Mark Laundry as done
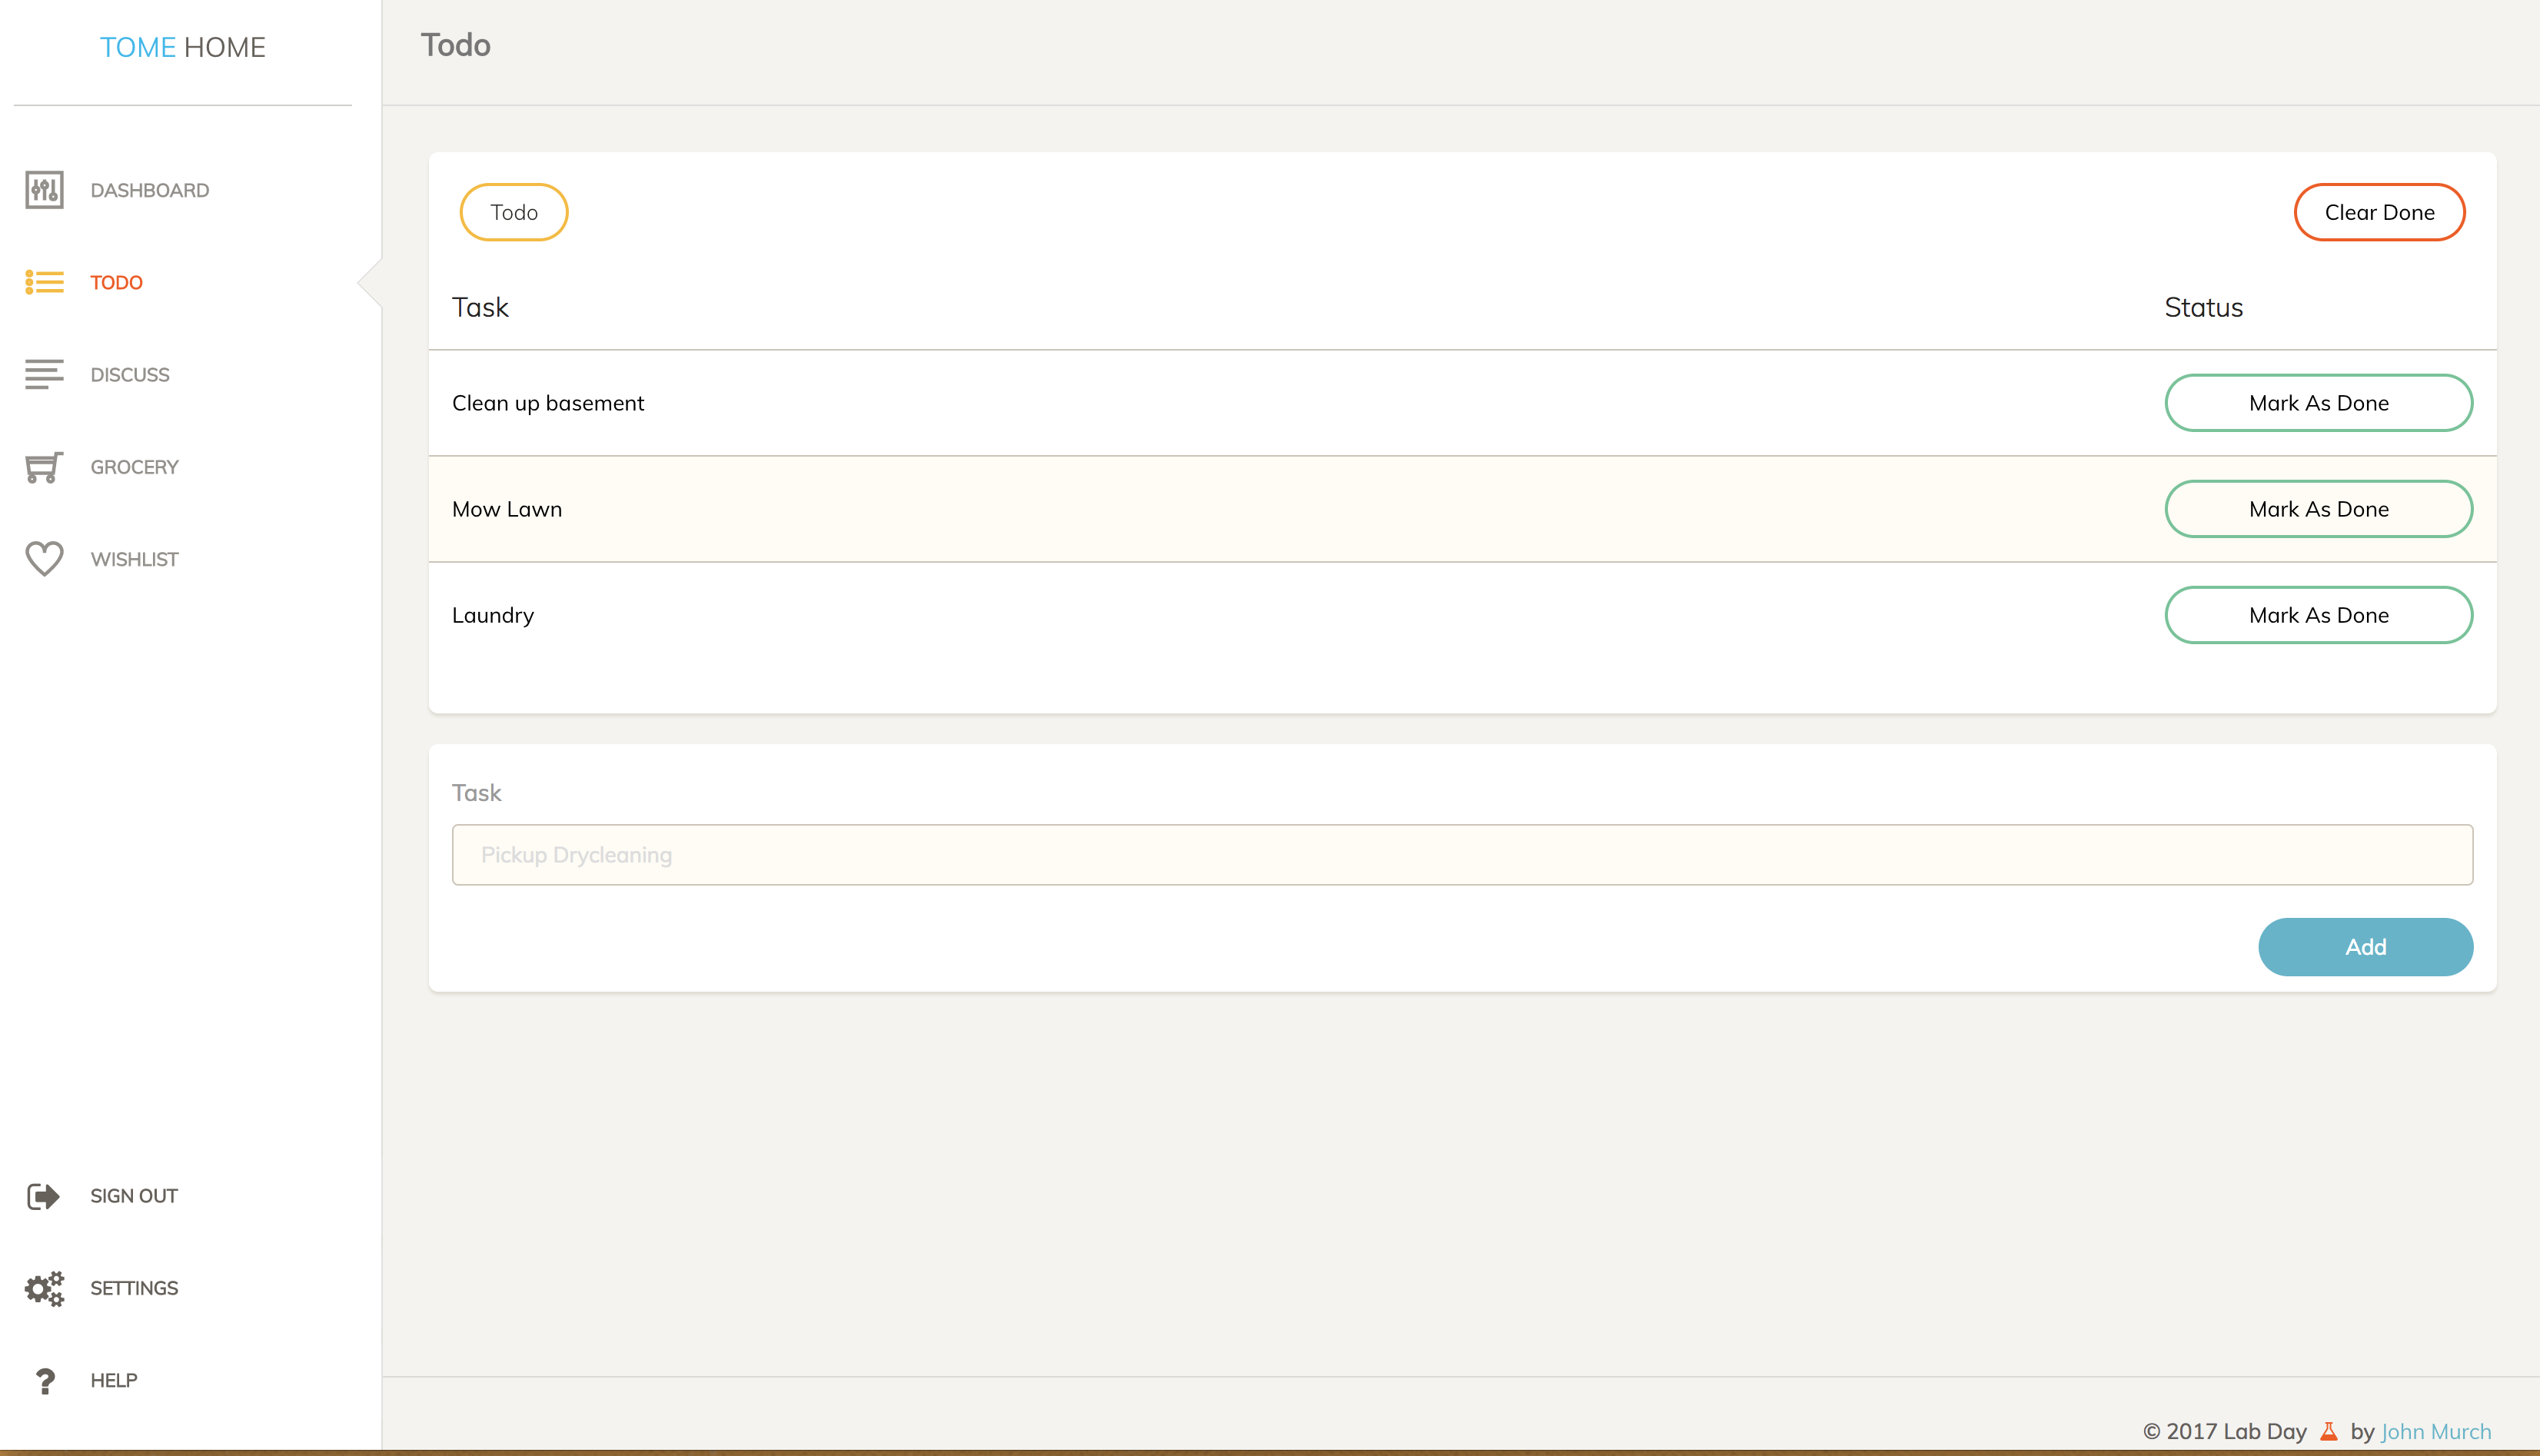The height and width of the screenshot is (1456, 2540). tap(2318, 615)
